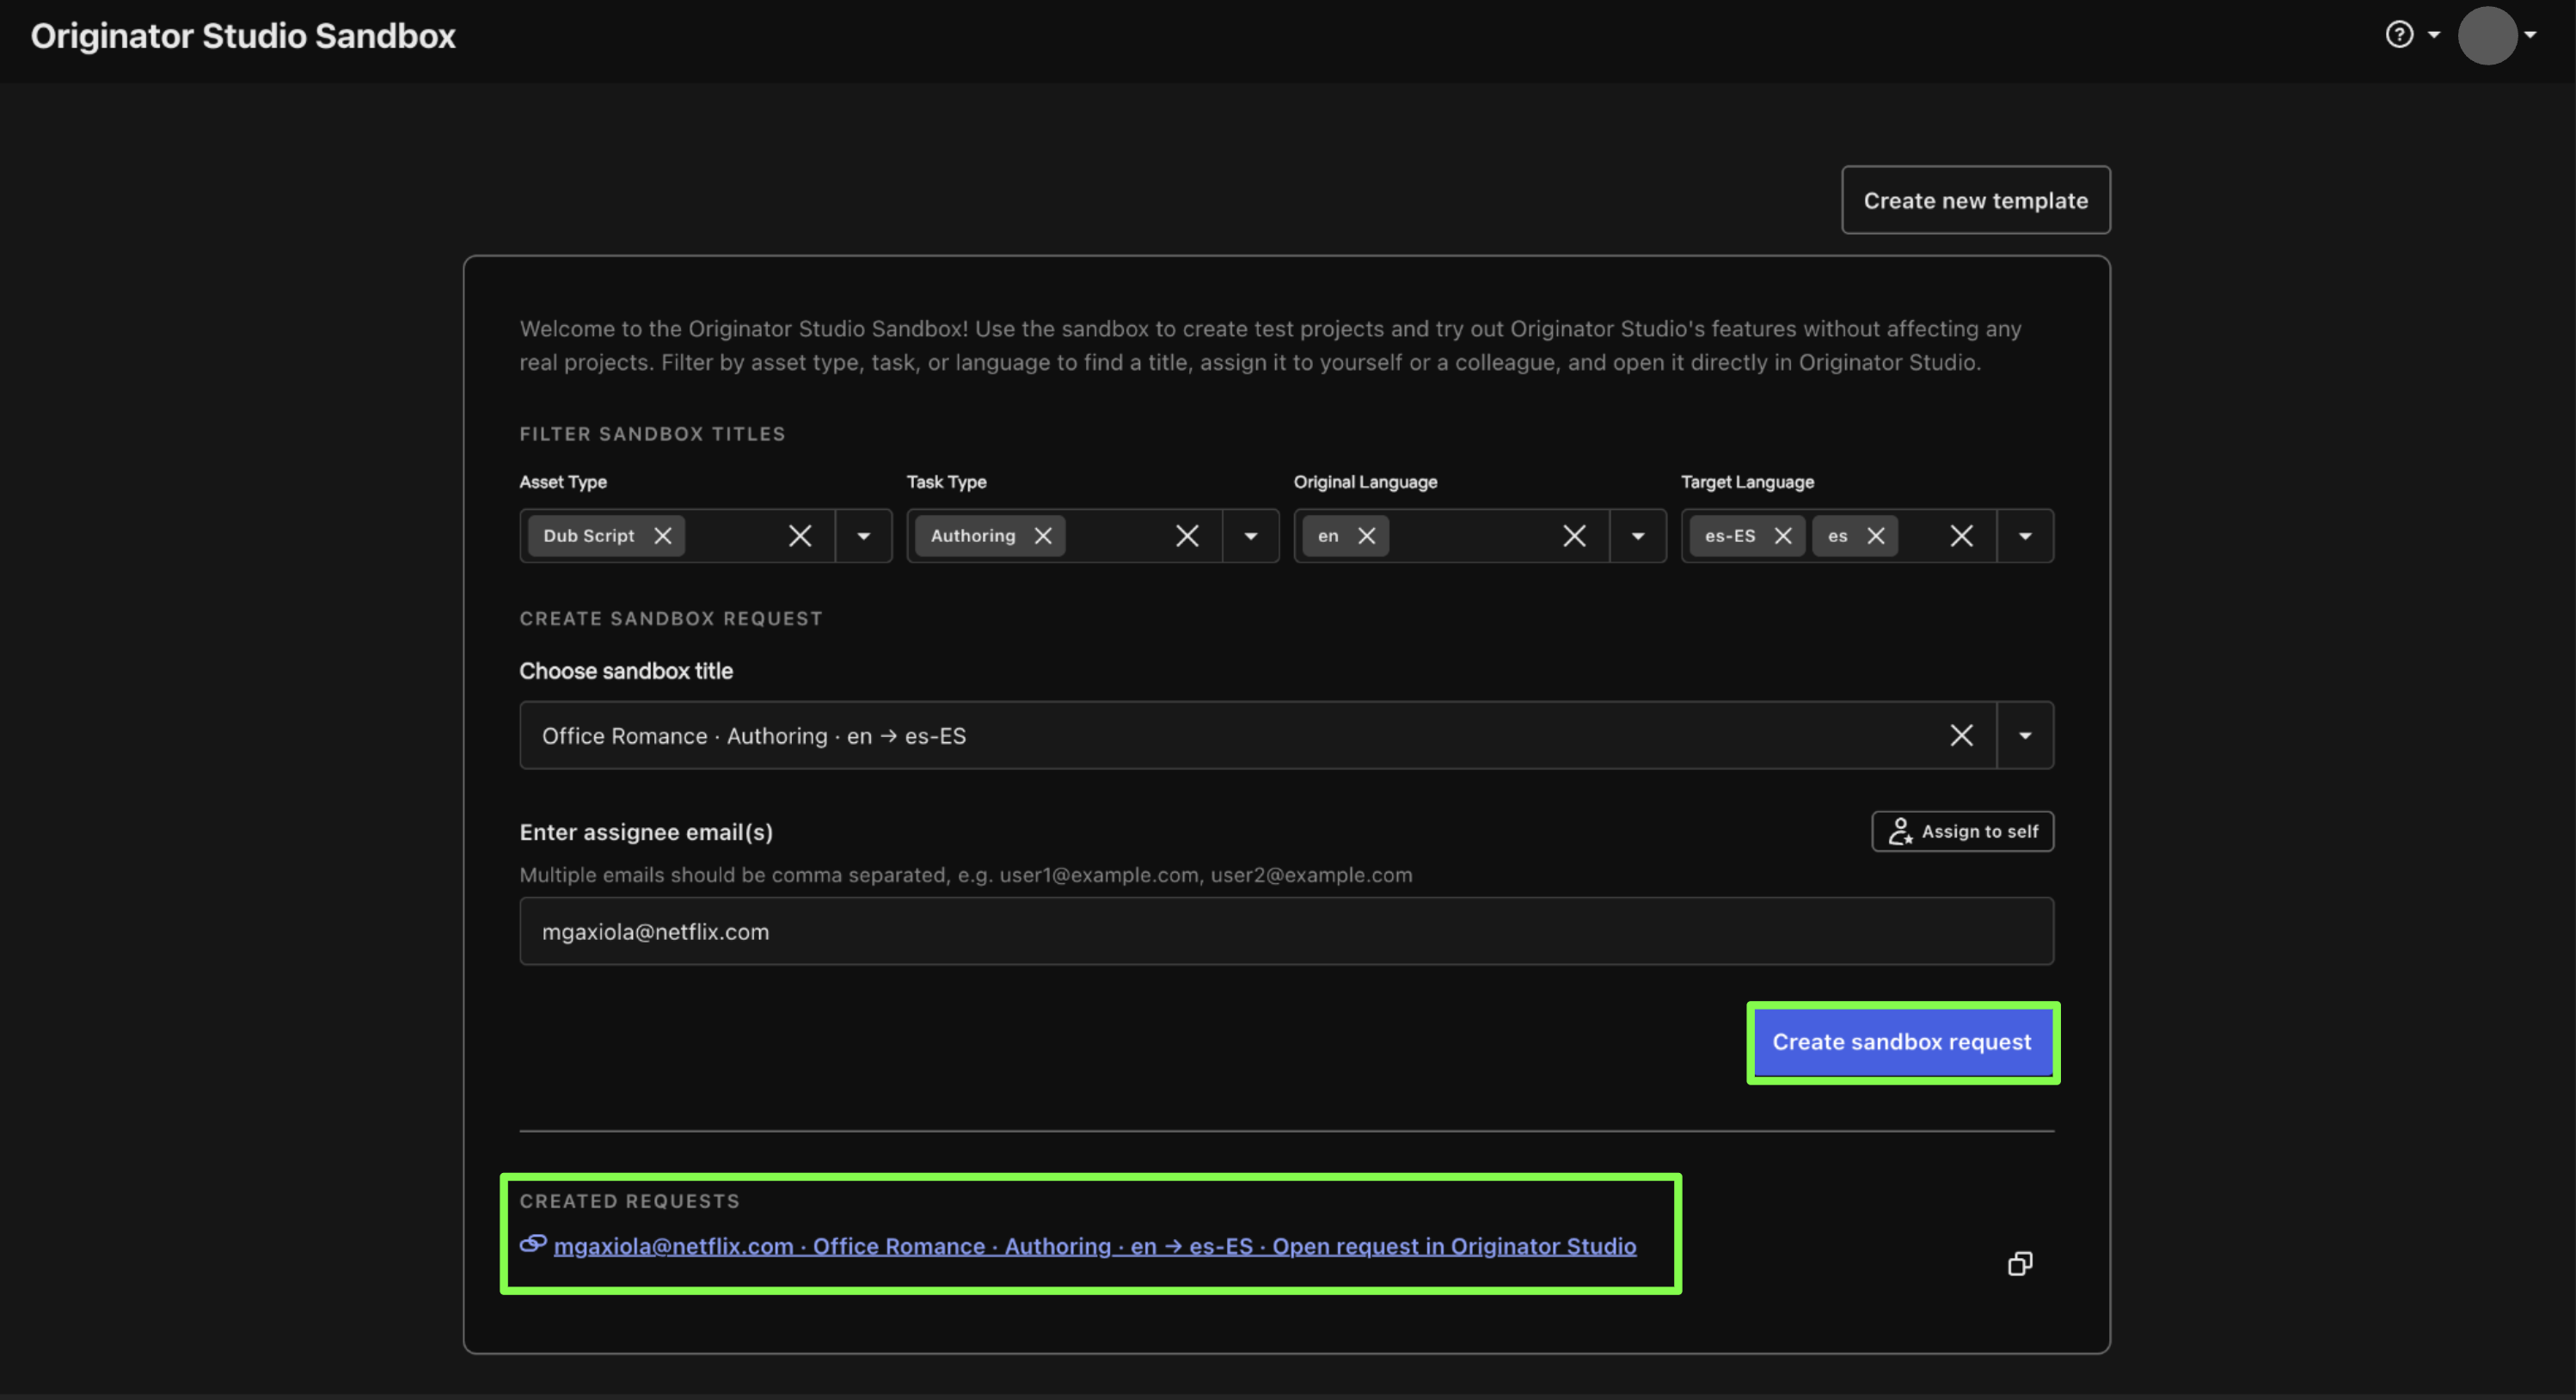Remove the Dub Script chip

click(x=663, y=536)
